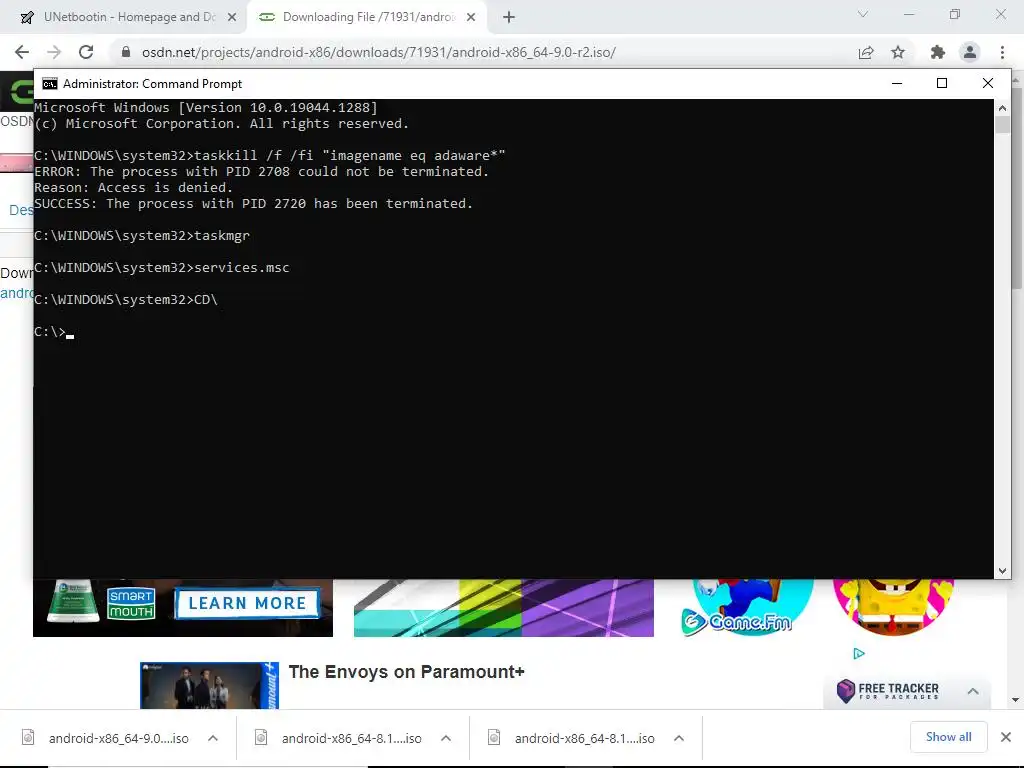Click Command Prompt scrollbar down arrow
Screen dimensions: 1024x768
pyautogui.click(x=1002, y=571)
